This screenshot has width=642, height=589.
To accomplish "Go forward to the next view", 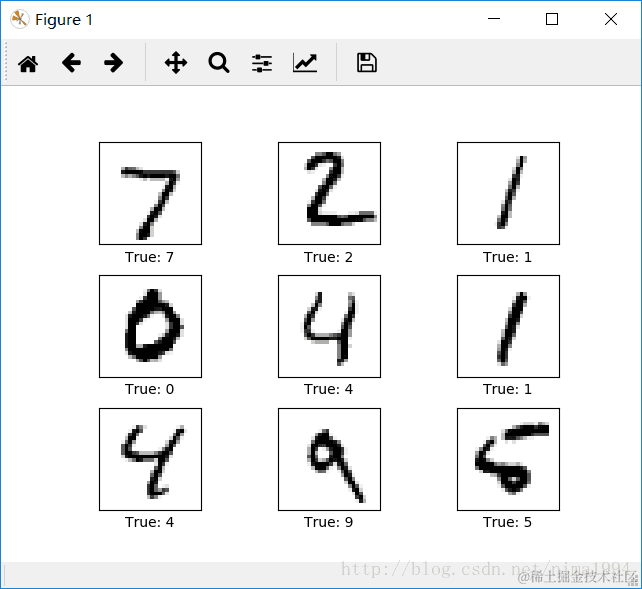I will click(113, 63).
